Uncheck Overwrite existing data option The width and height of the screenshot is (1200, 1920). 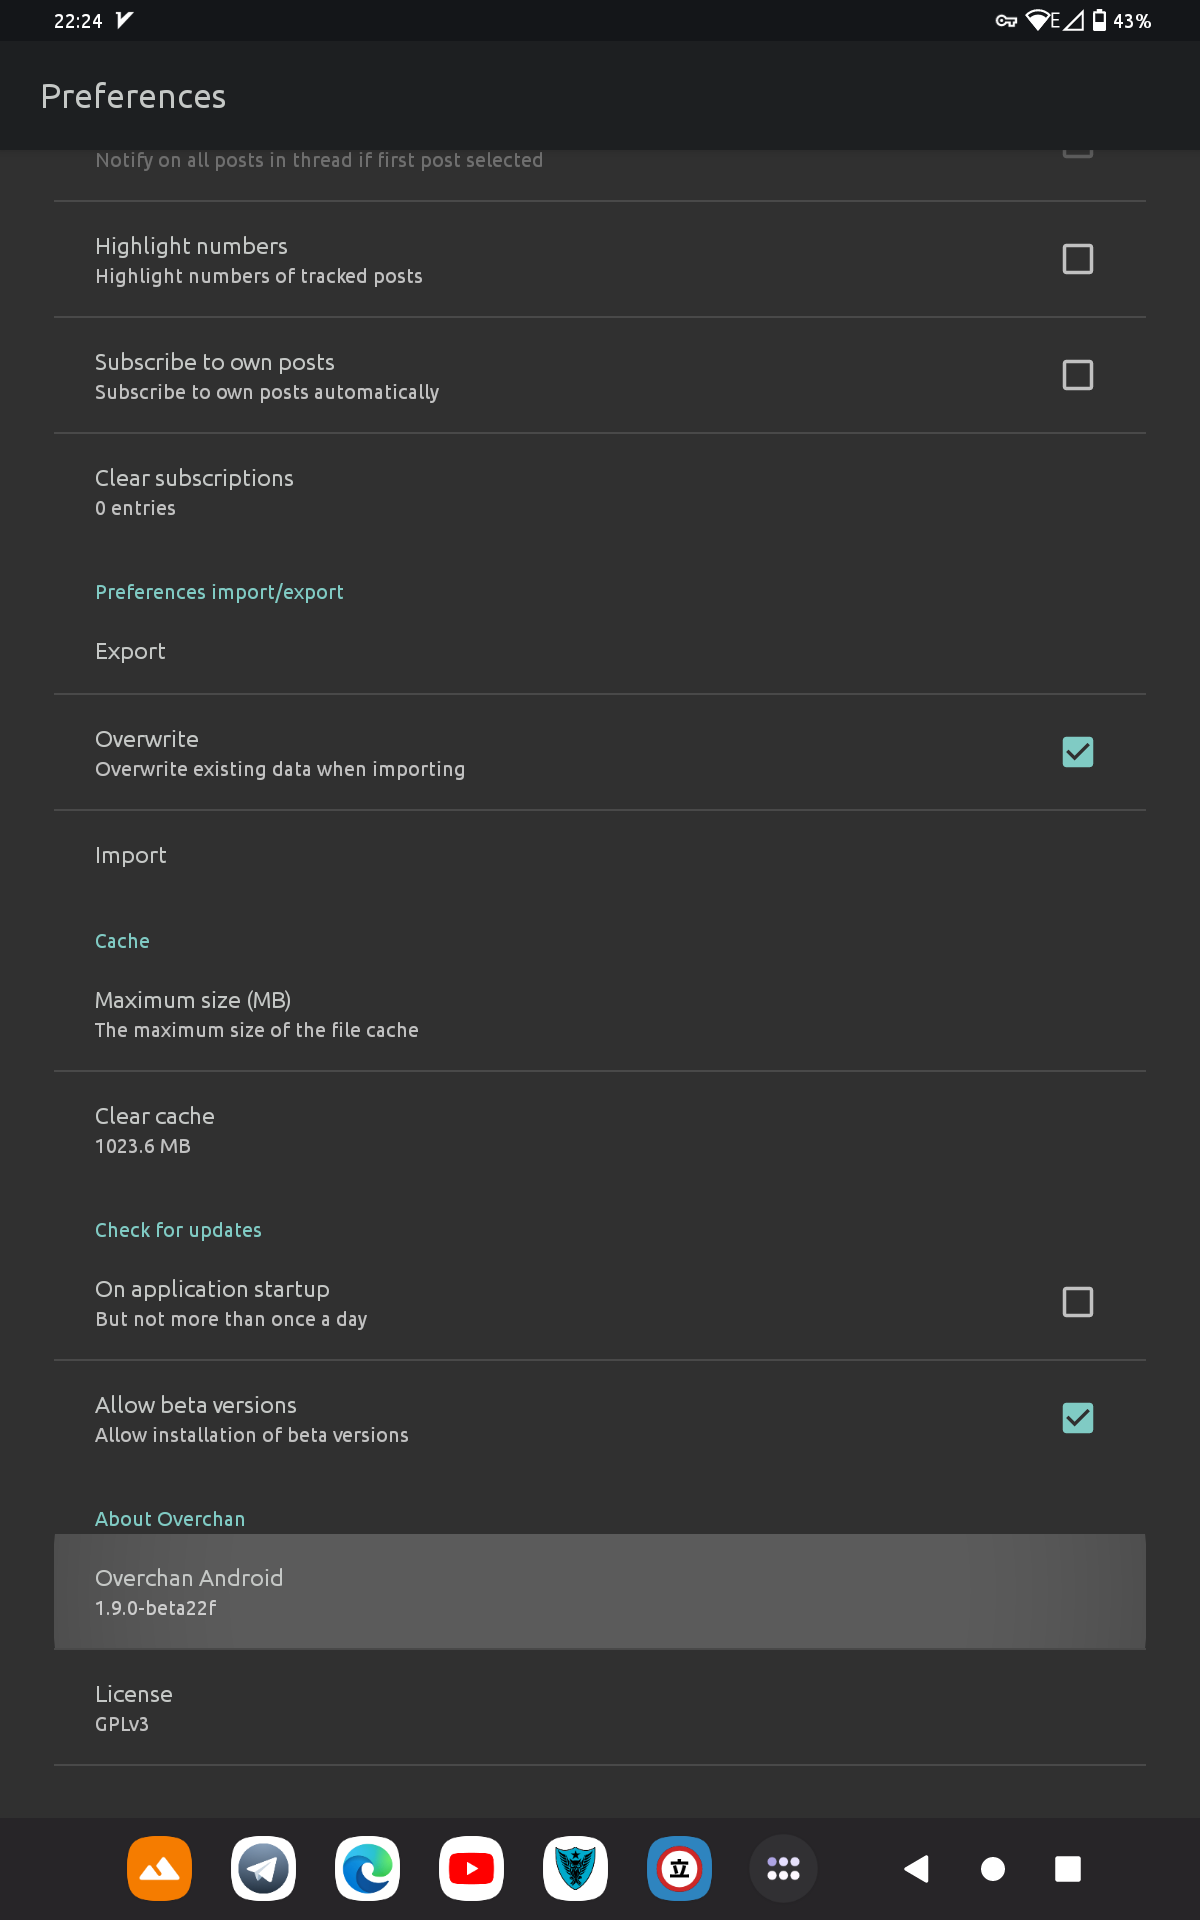pos(1077,752)
